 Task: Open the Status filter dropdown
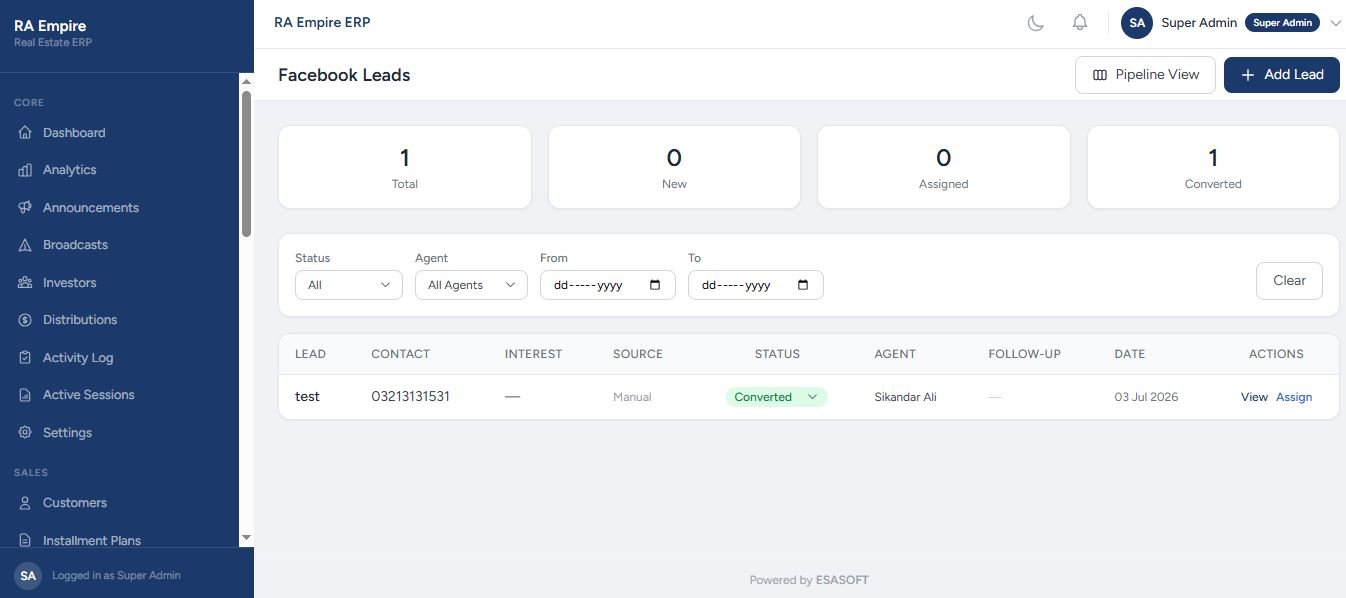[x=348, y=285]
